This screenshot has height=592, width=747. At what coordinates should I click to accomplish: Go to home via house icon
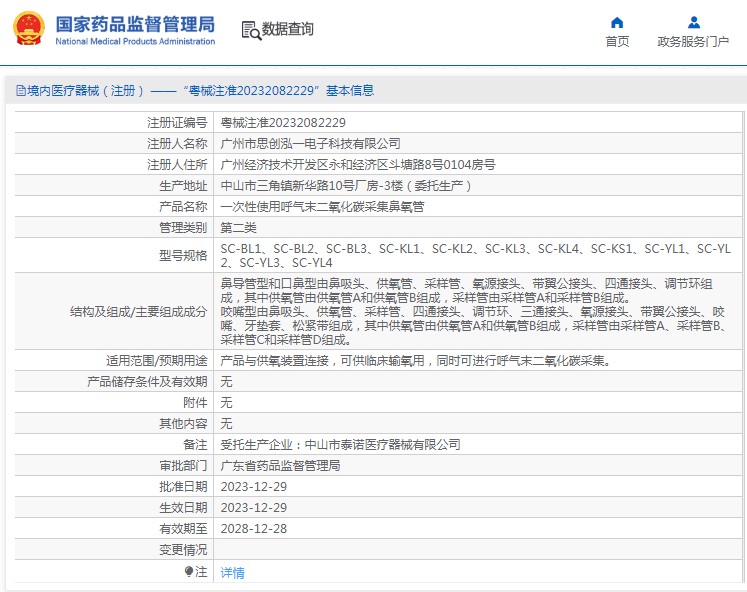click(x=617, y=22)
